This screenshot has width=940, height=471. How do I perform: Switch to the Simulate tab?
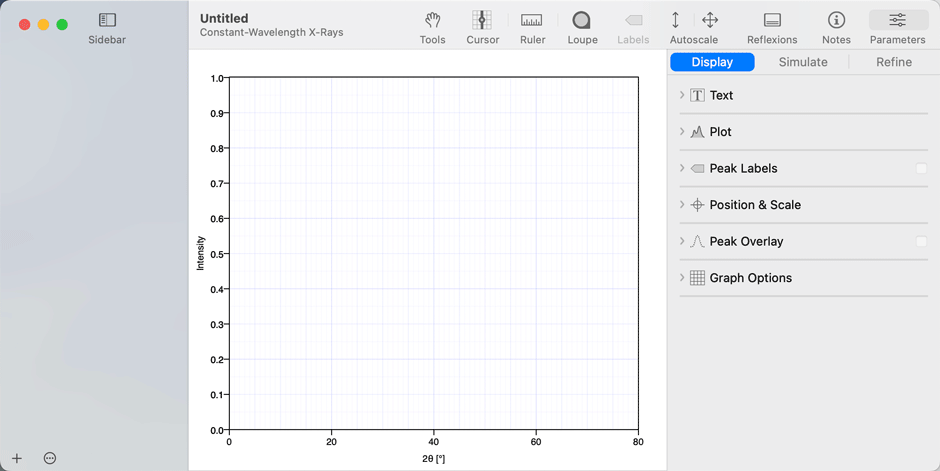[803, 62]
